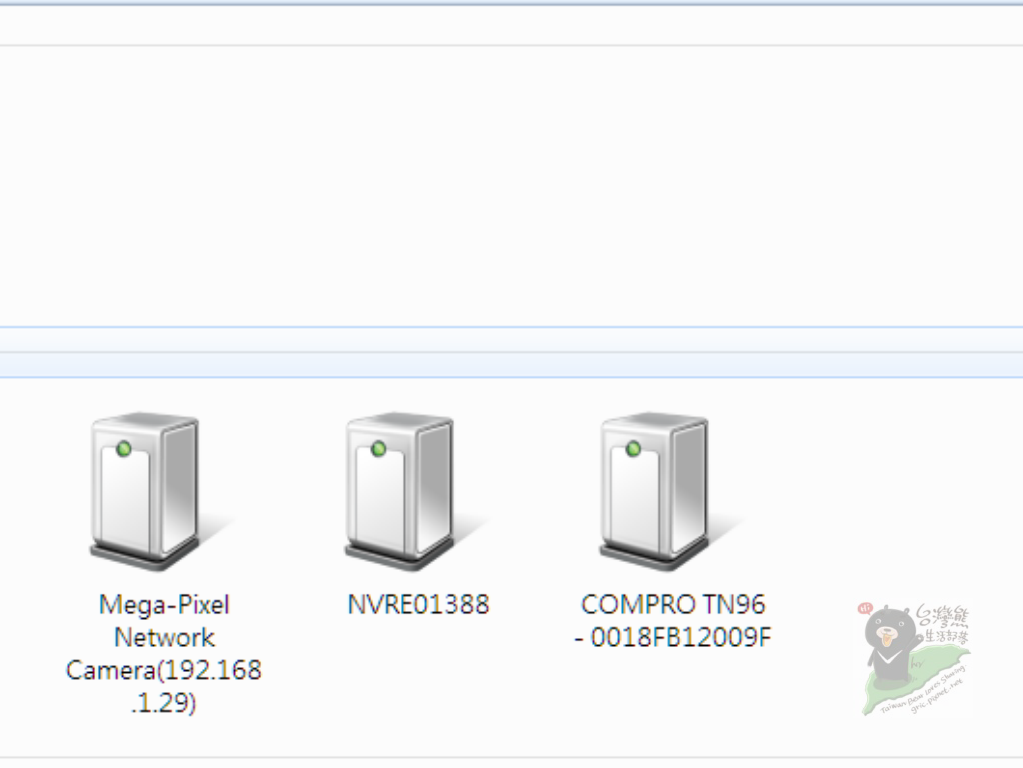Click the "Mega-Pixel" label text
The image size is (1023, 768).
point(164,605)
